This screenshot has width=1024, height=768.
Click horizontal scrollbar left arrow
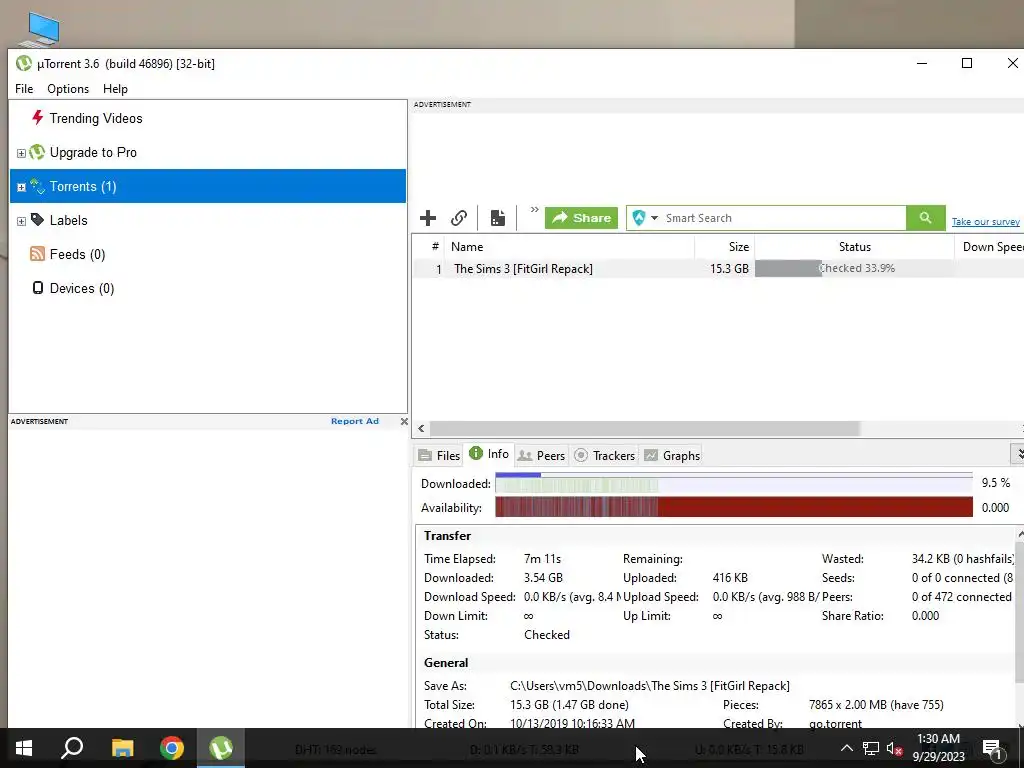[421, 428]
